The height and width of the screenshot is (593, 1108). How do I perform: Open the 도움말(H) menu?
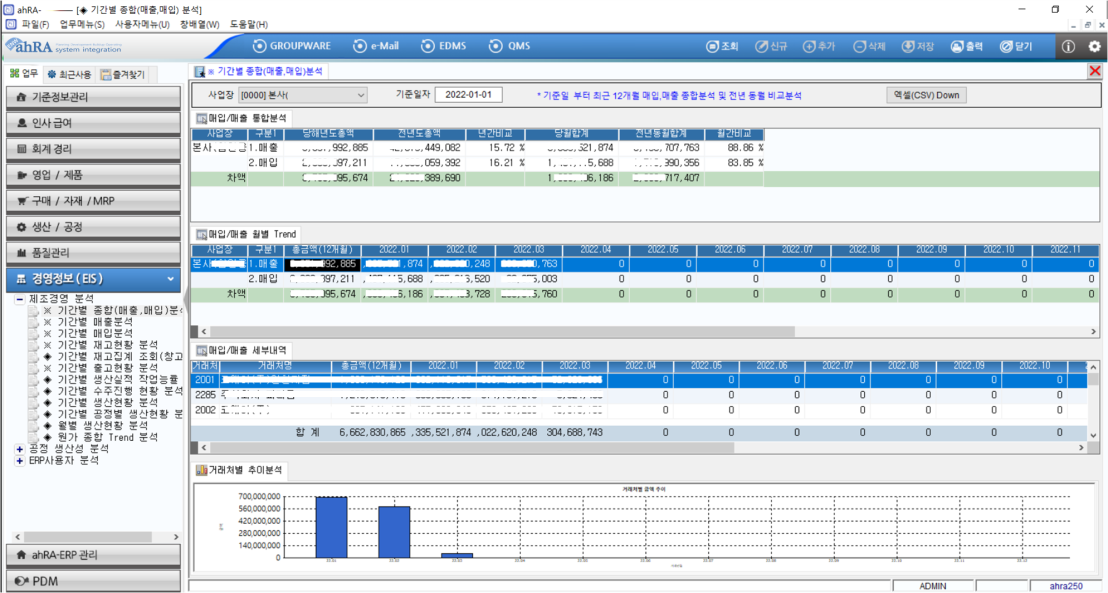pos(249,24)
